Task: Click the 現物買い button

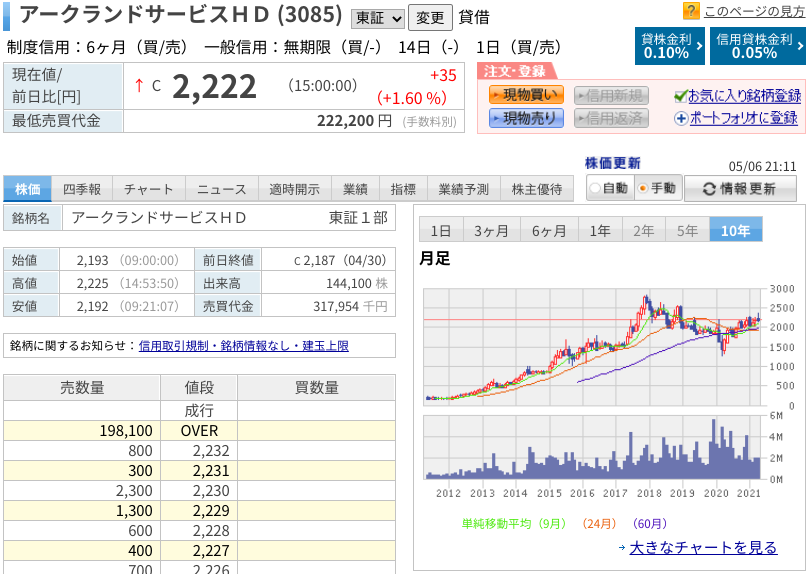Action: [526, 95]
